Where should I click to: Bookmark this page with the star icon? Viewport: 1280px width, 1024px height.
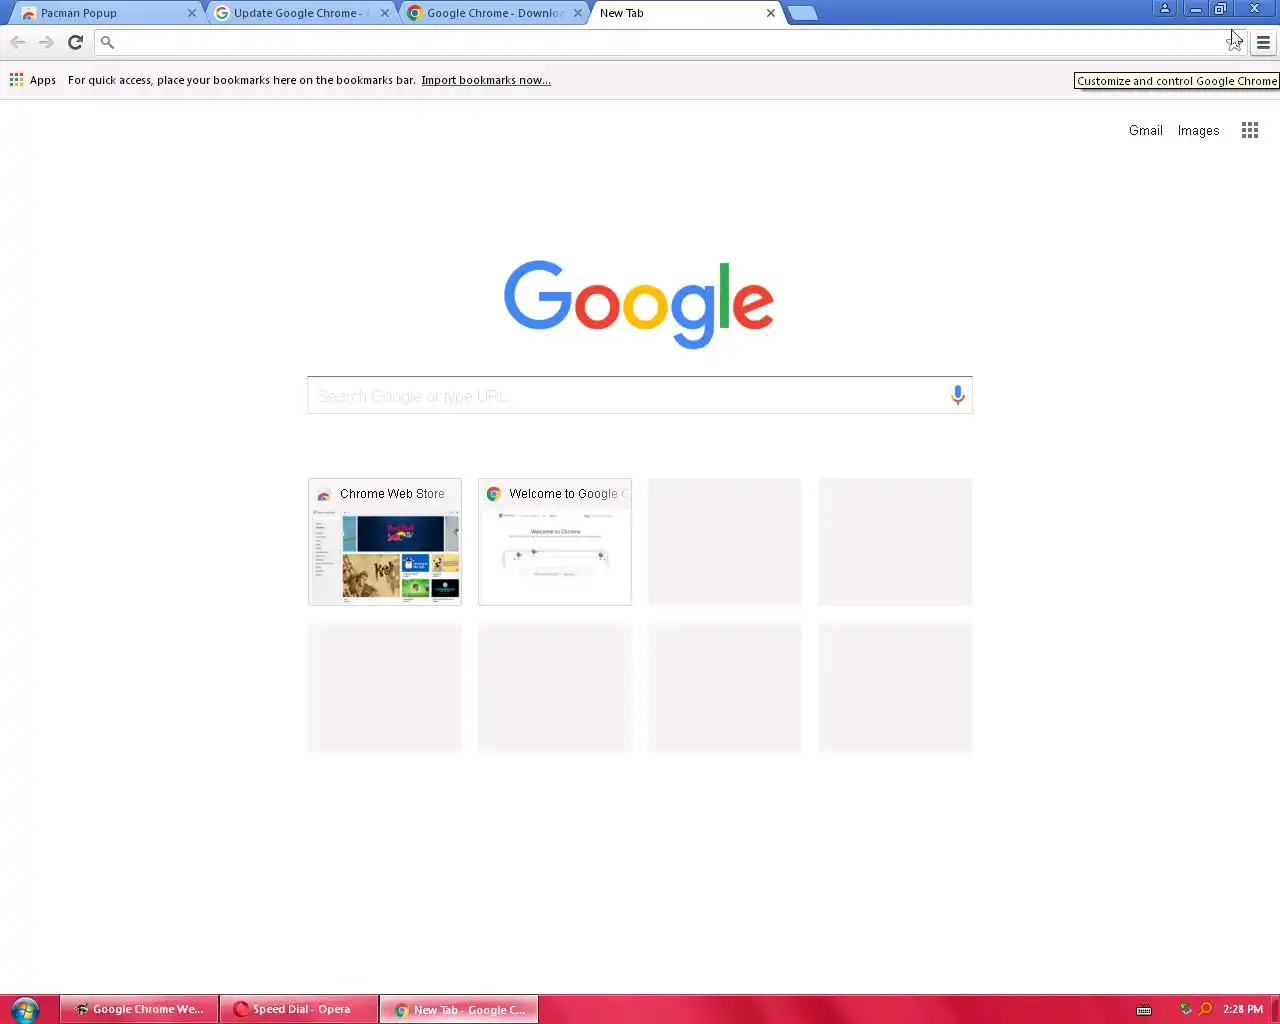pos(1235,43)
